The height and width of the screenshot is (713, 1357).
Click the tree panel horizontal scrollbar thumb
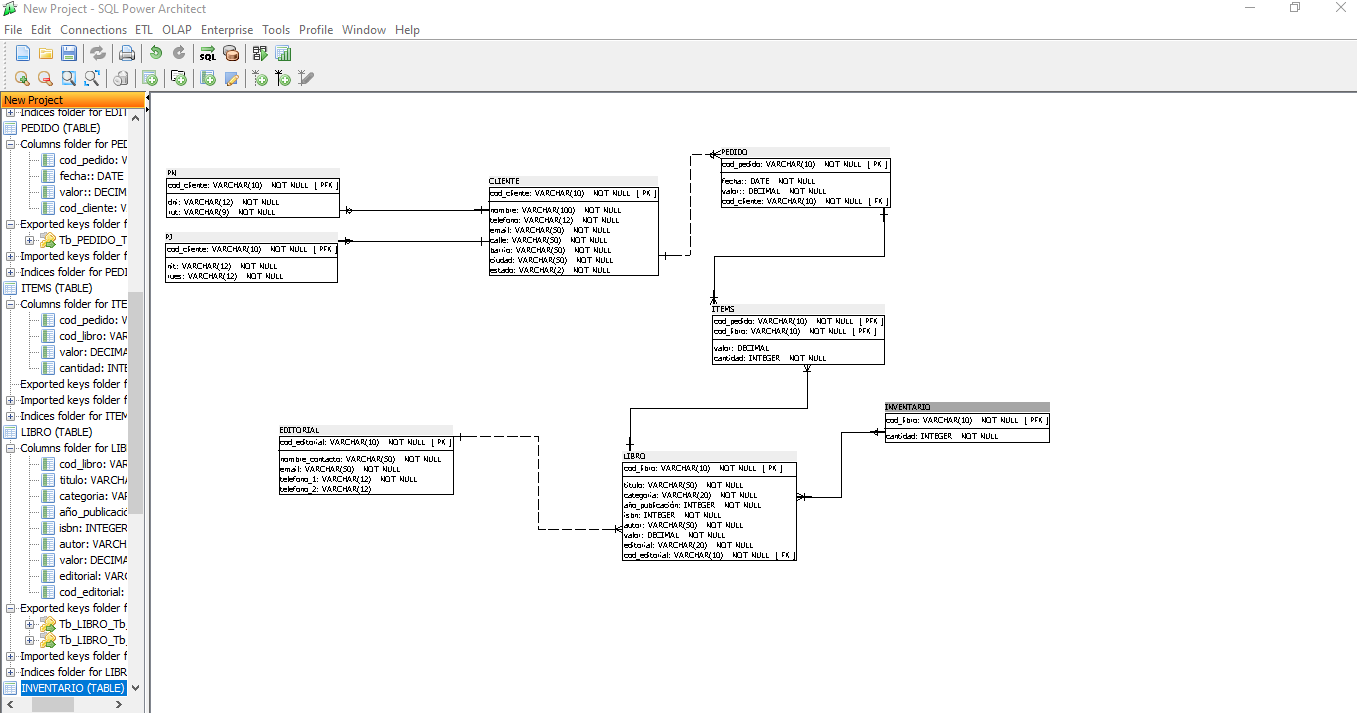click(54, 704)
